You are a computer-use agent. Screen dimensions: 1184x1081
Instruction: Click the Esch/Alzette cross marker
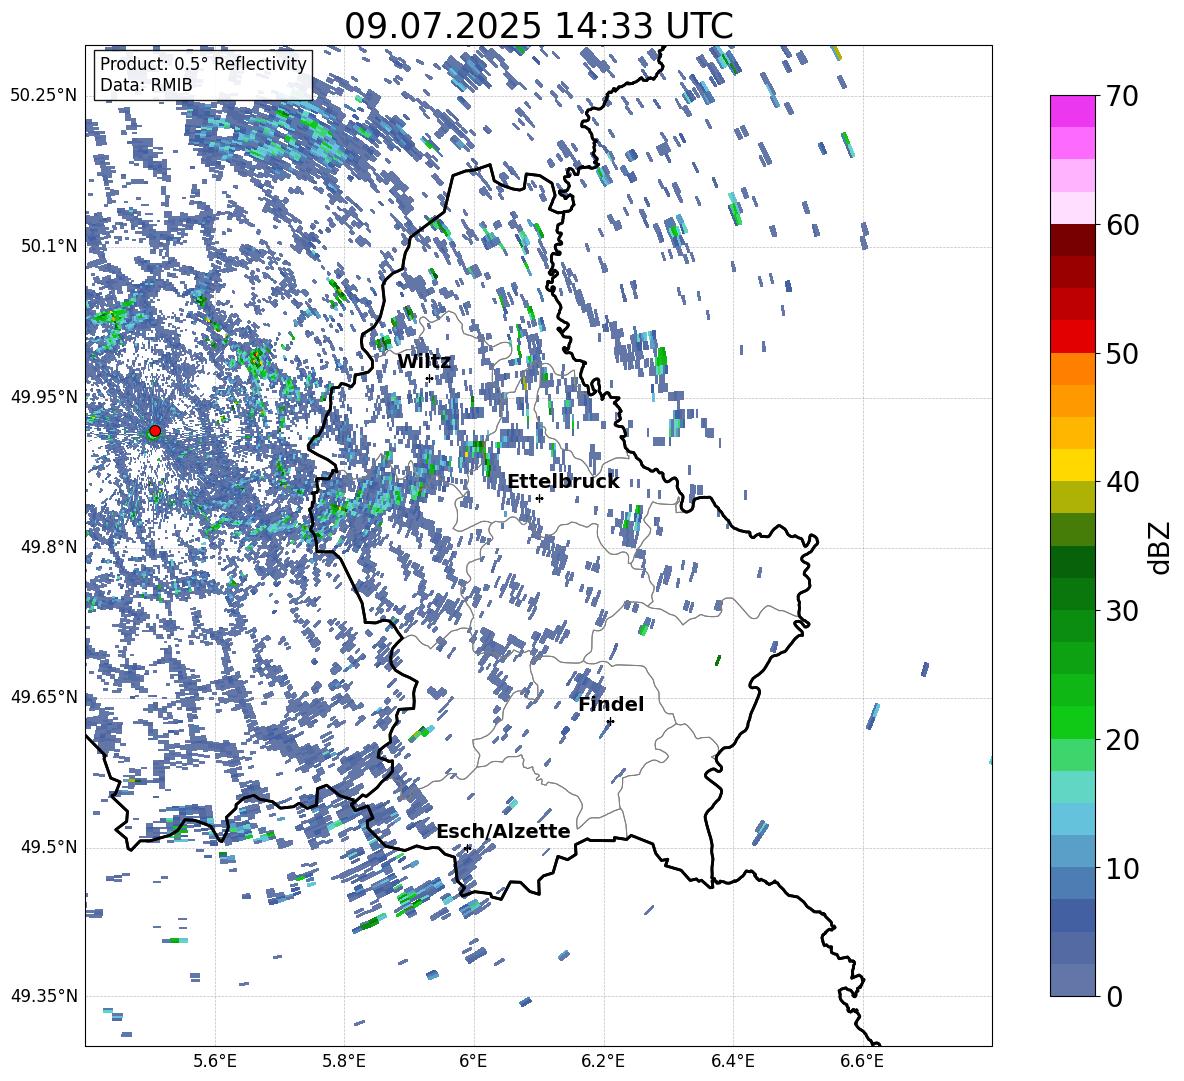[468, 848]
